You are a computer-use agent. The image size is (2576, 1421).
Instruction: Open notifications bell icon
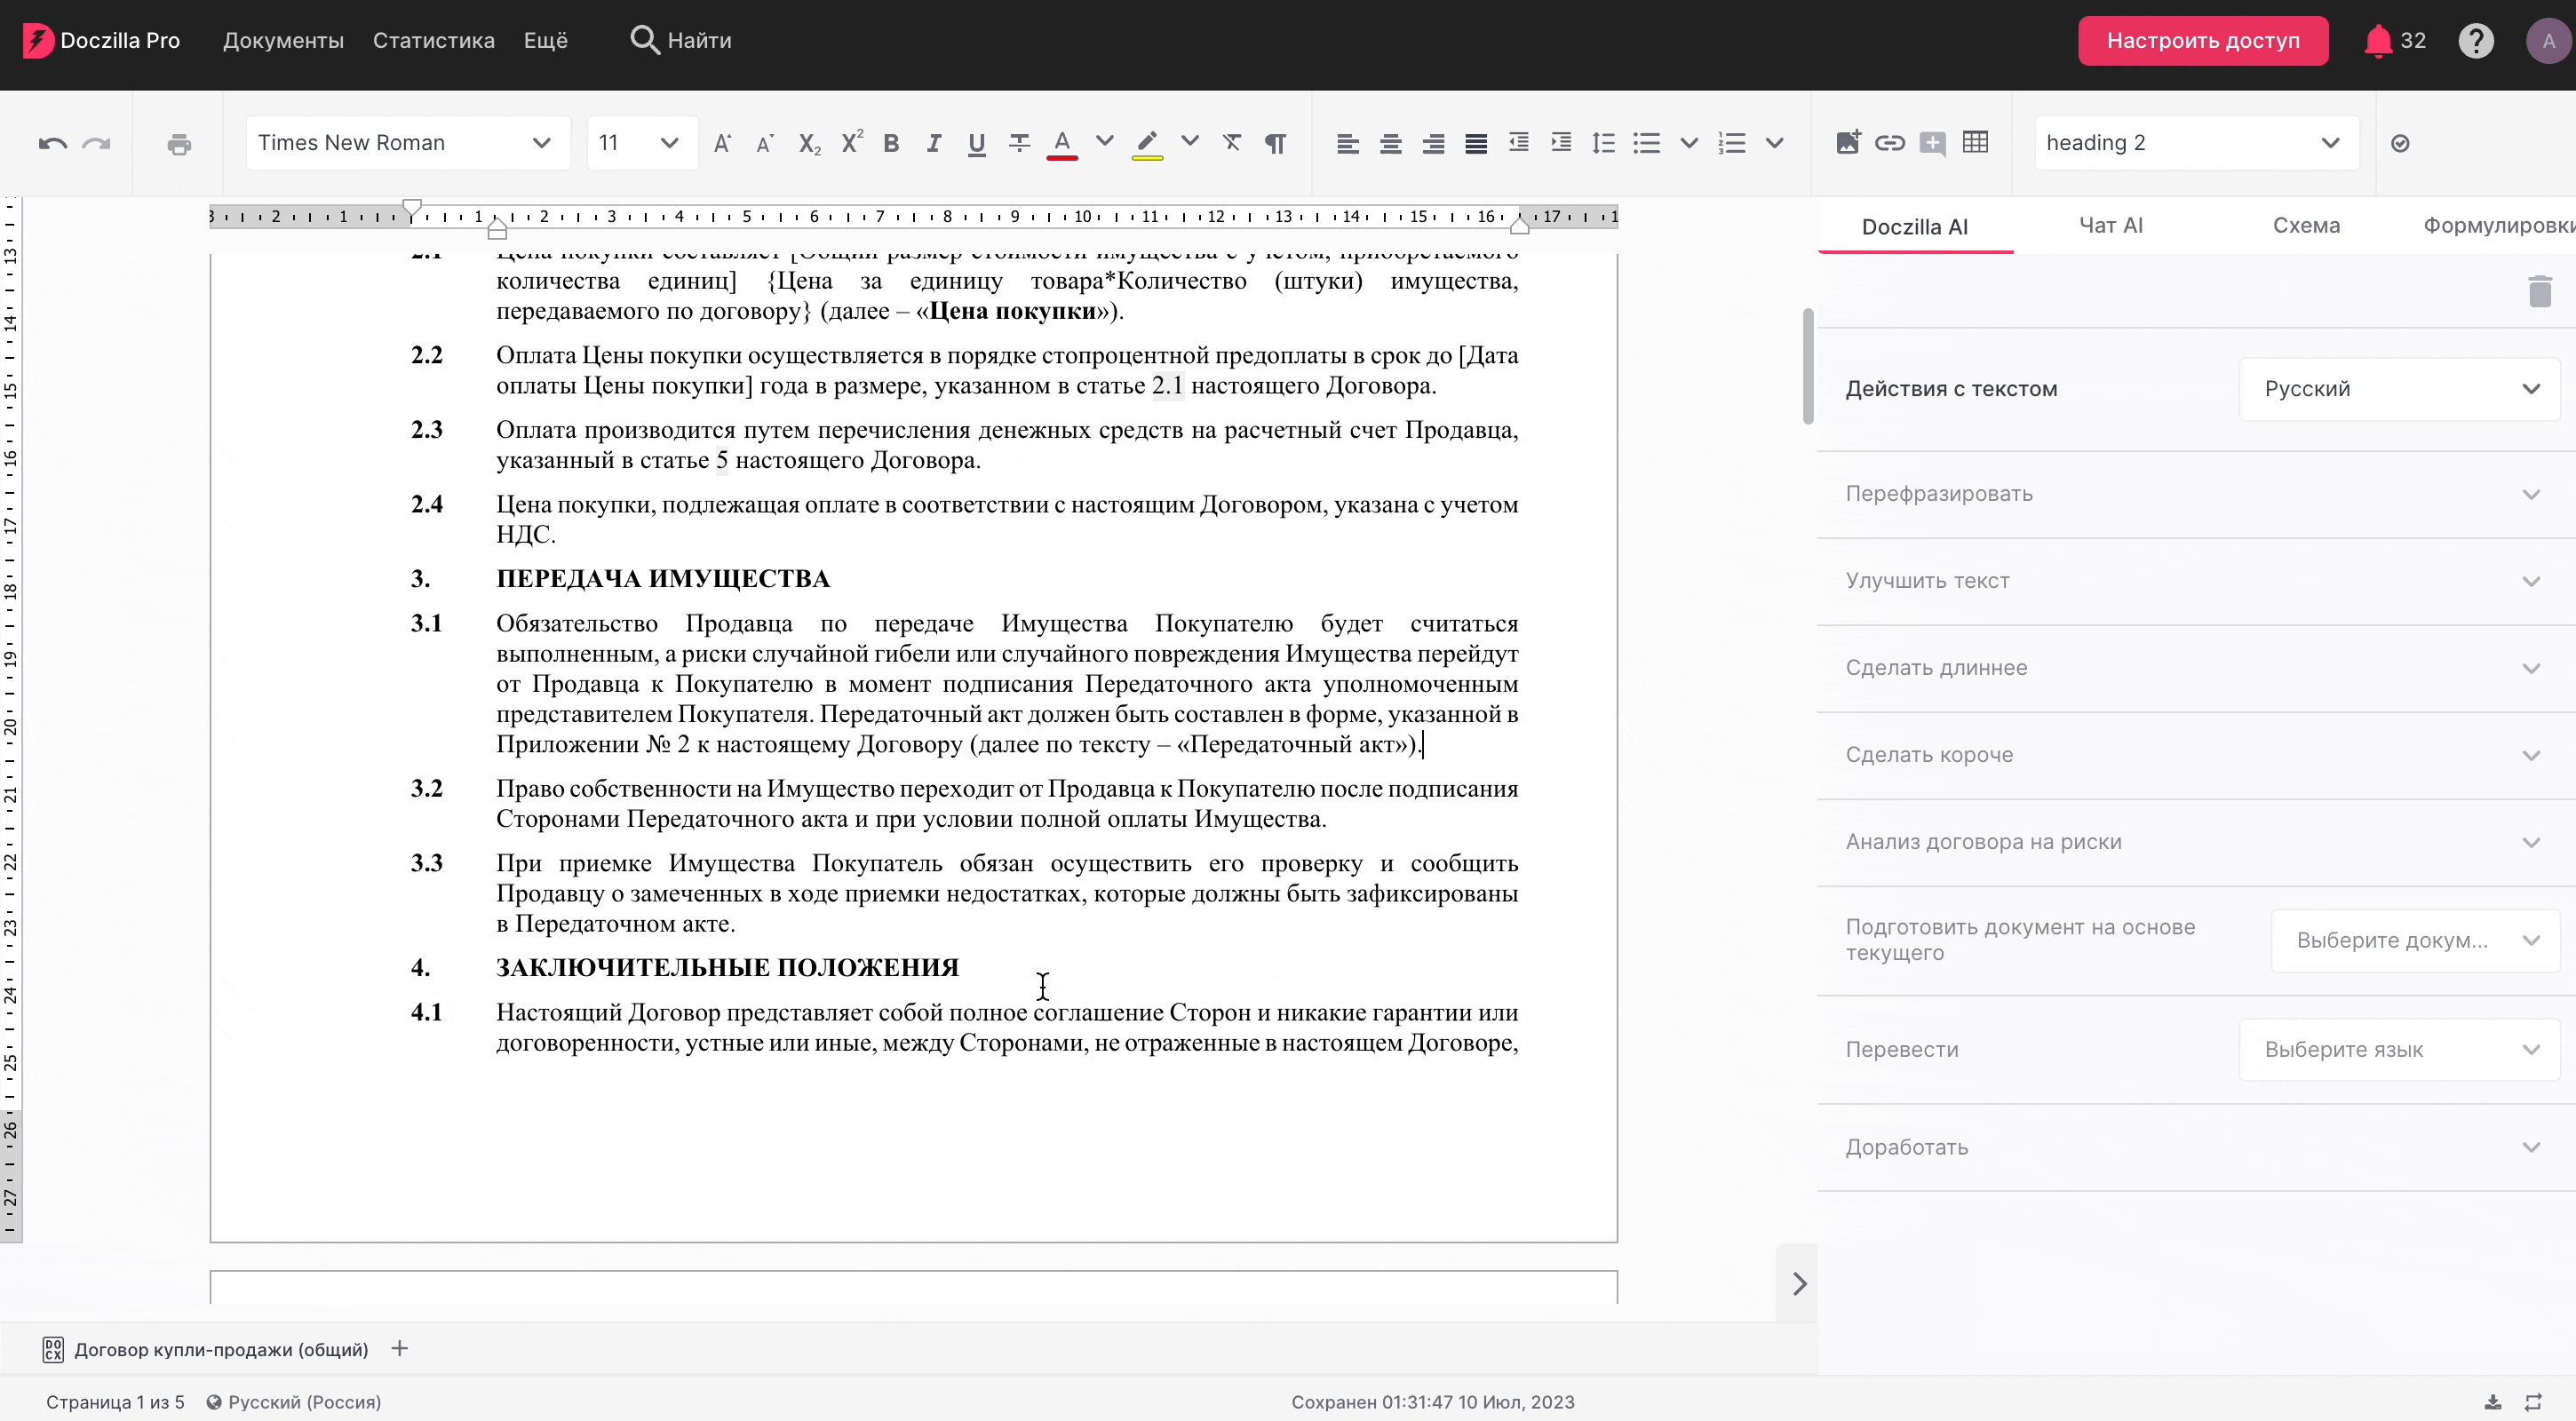coord(2377,41)
